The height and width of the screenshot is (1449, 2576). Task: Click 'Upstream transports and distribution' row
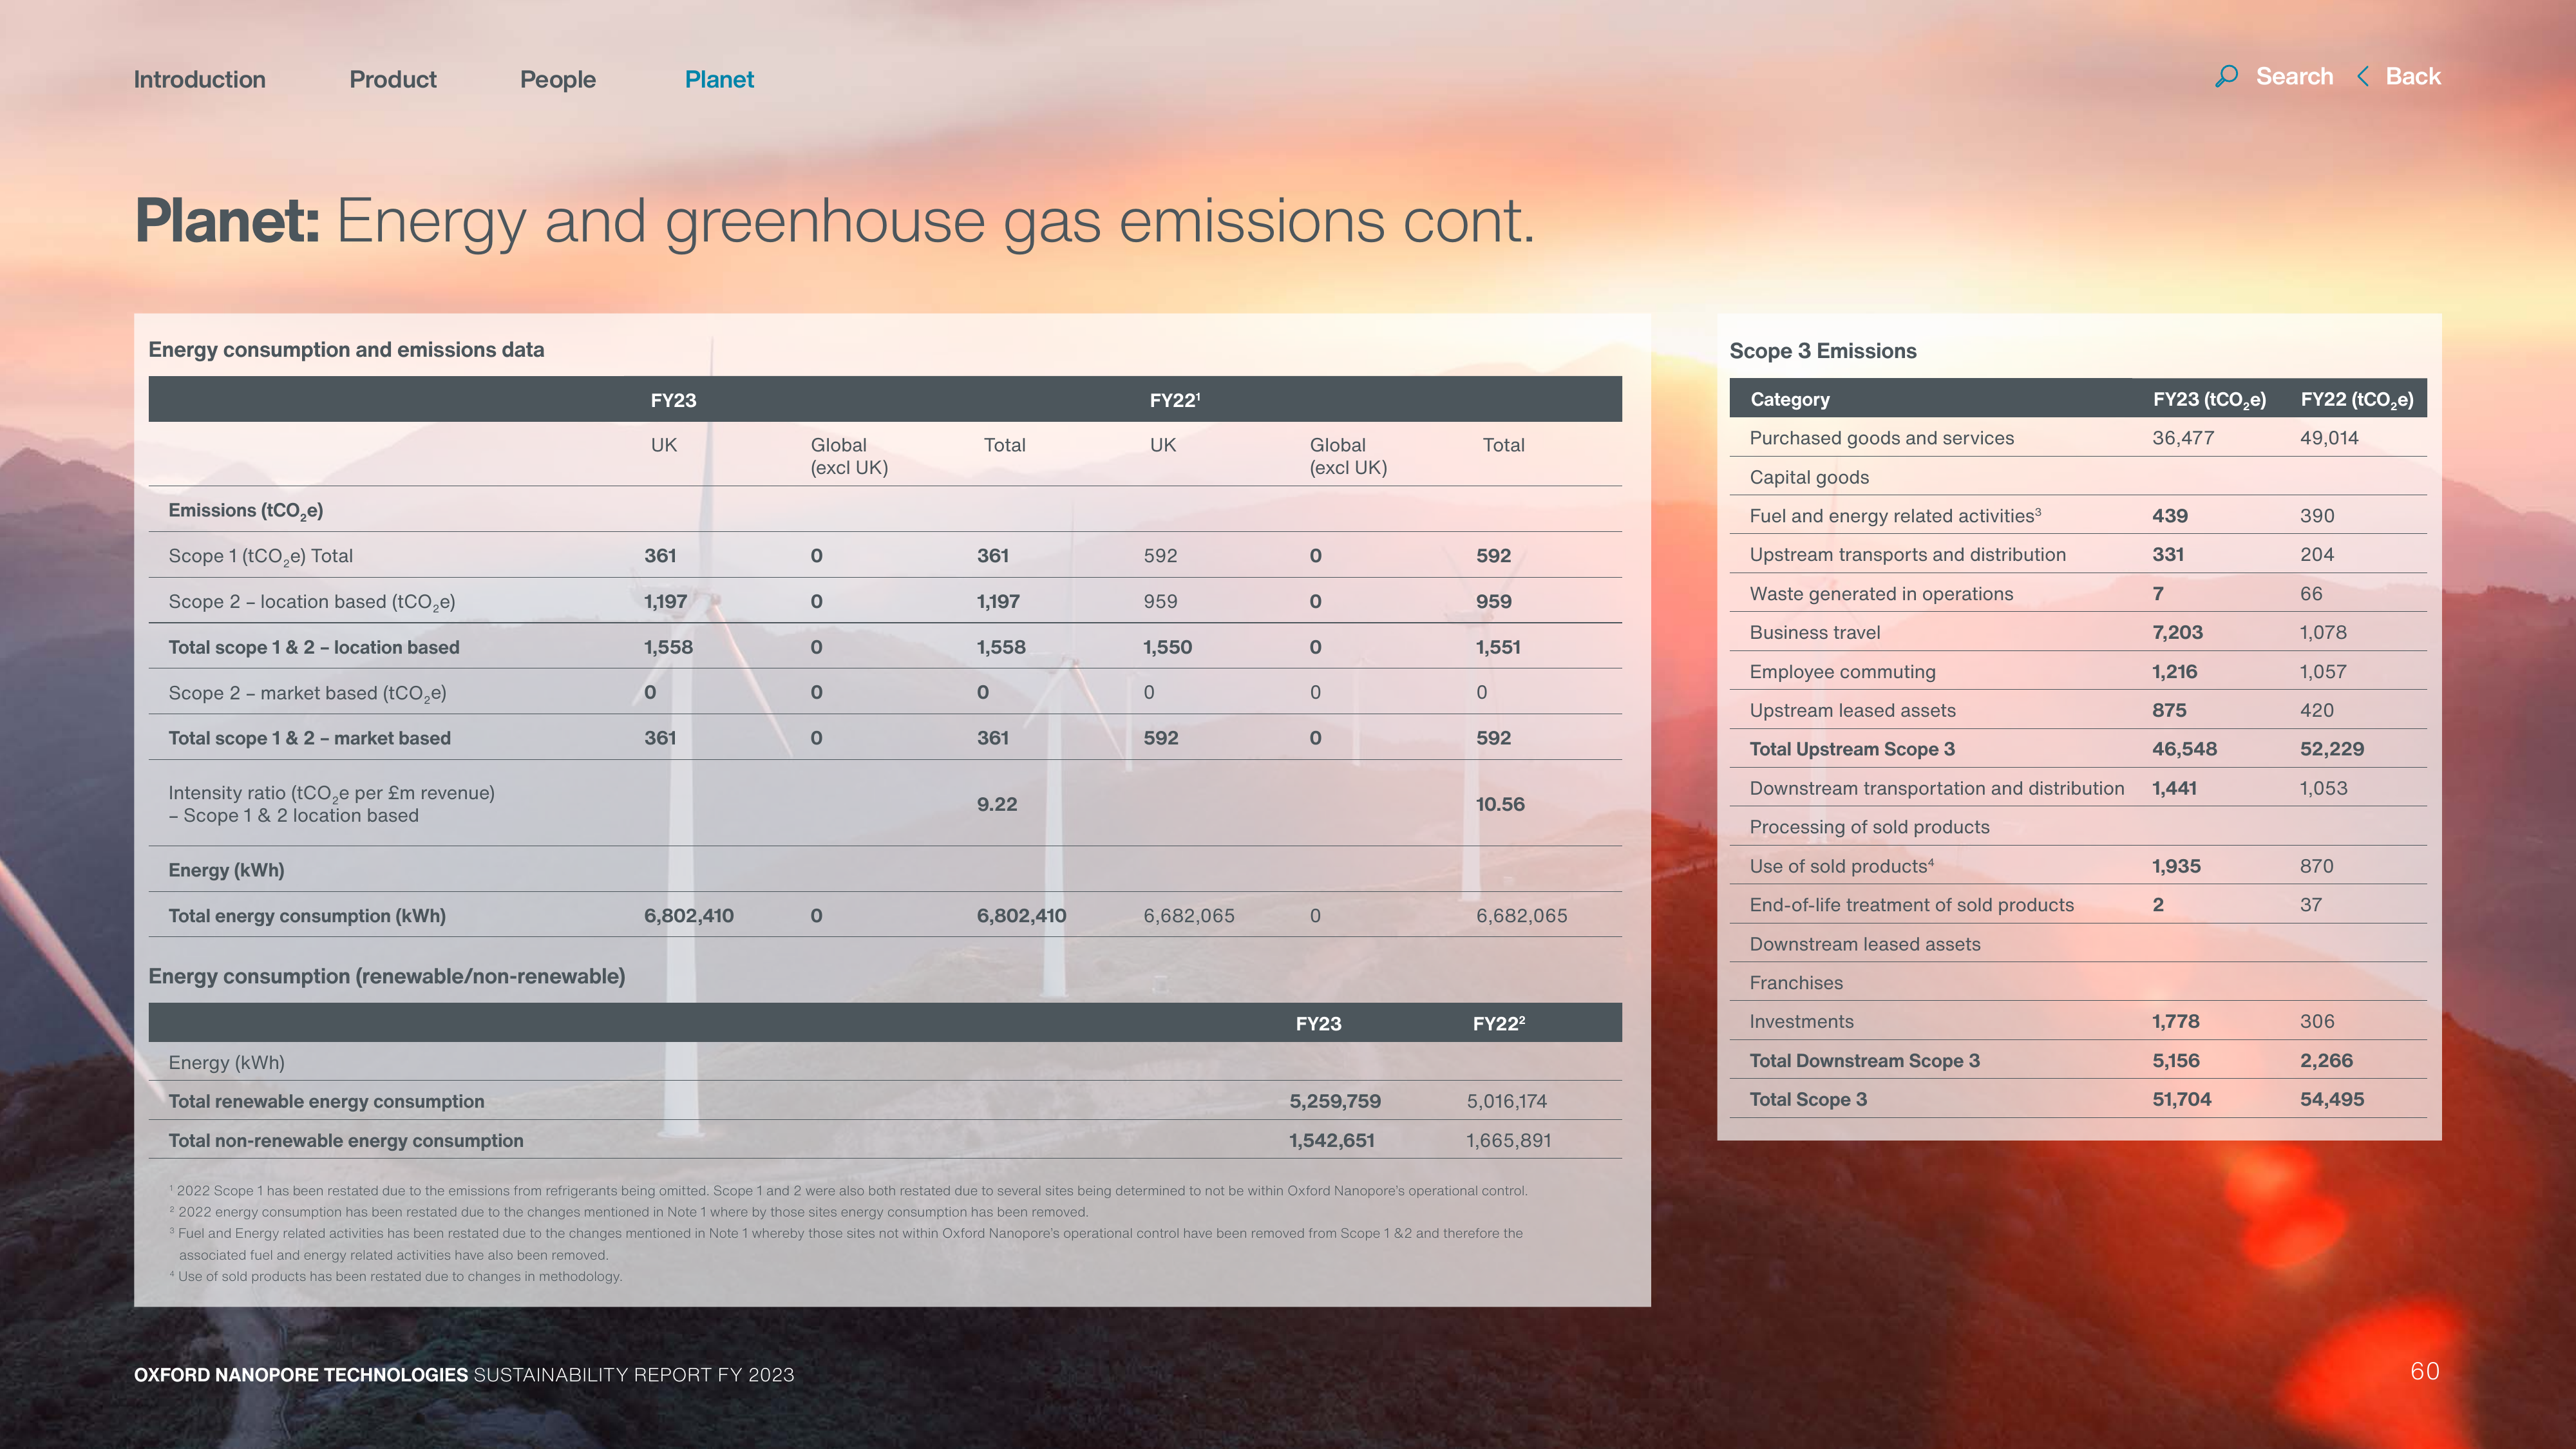click(2078, 555)
